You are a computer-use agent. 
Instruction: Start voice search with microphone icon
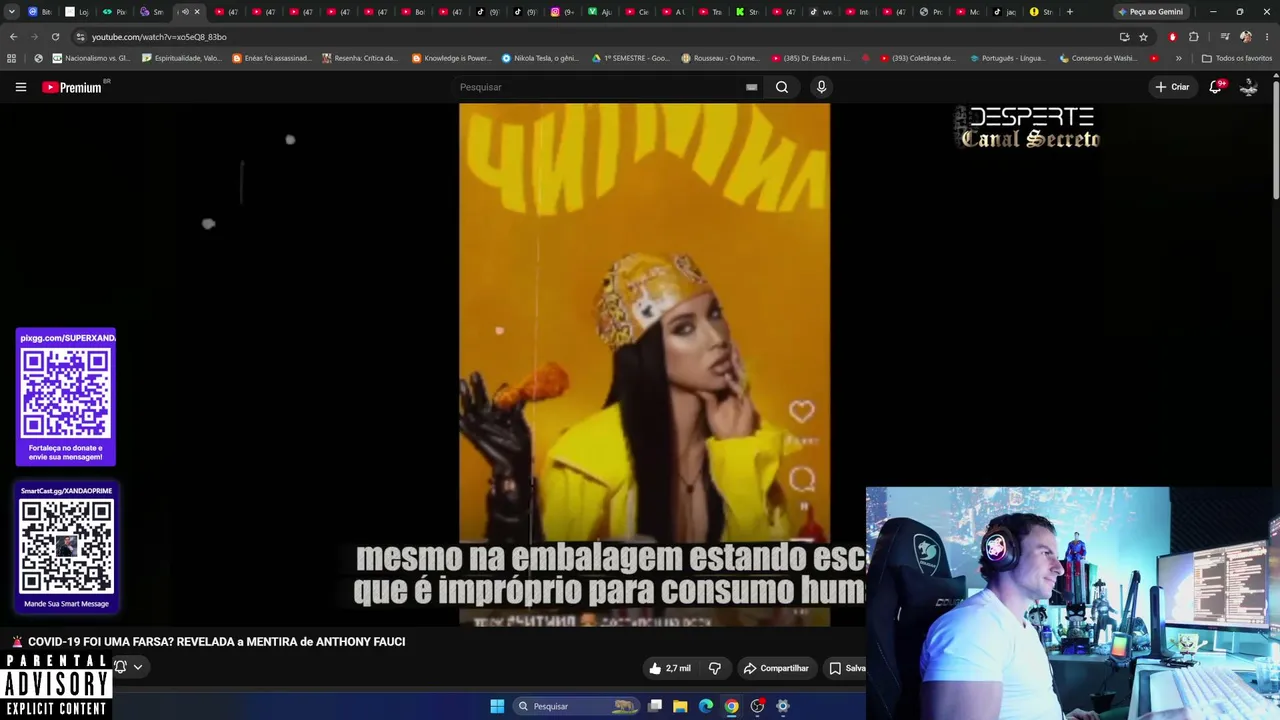pos(821,87)
